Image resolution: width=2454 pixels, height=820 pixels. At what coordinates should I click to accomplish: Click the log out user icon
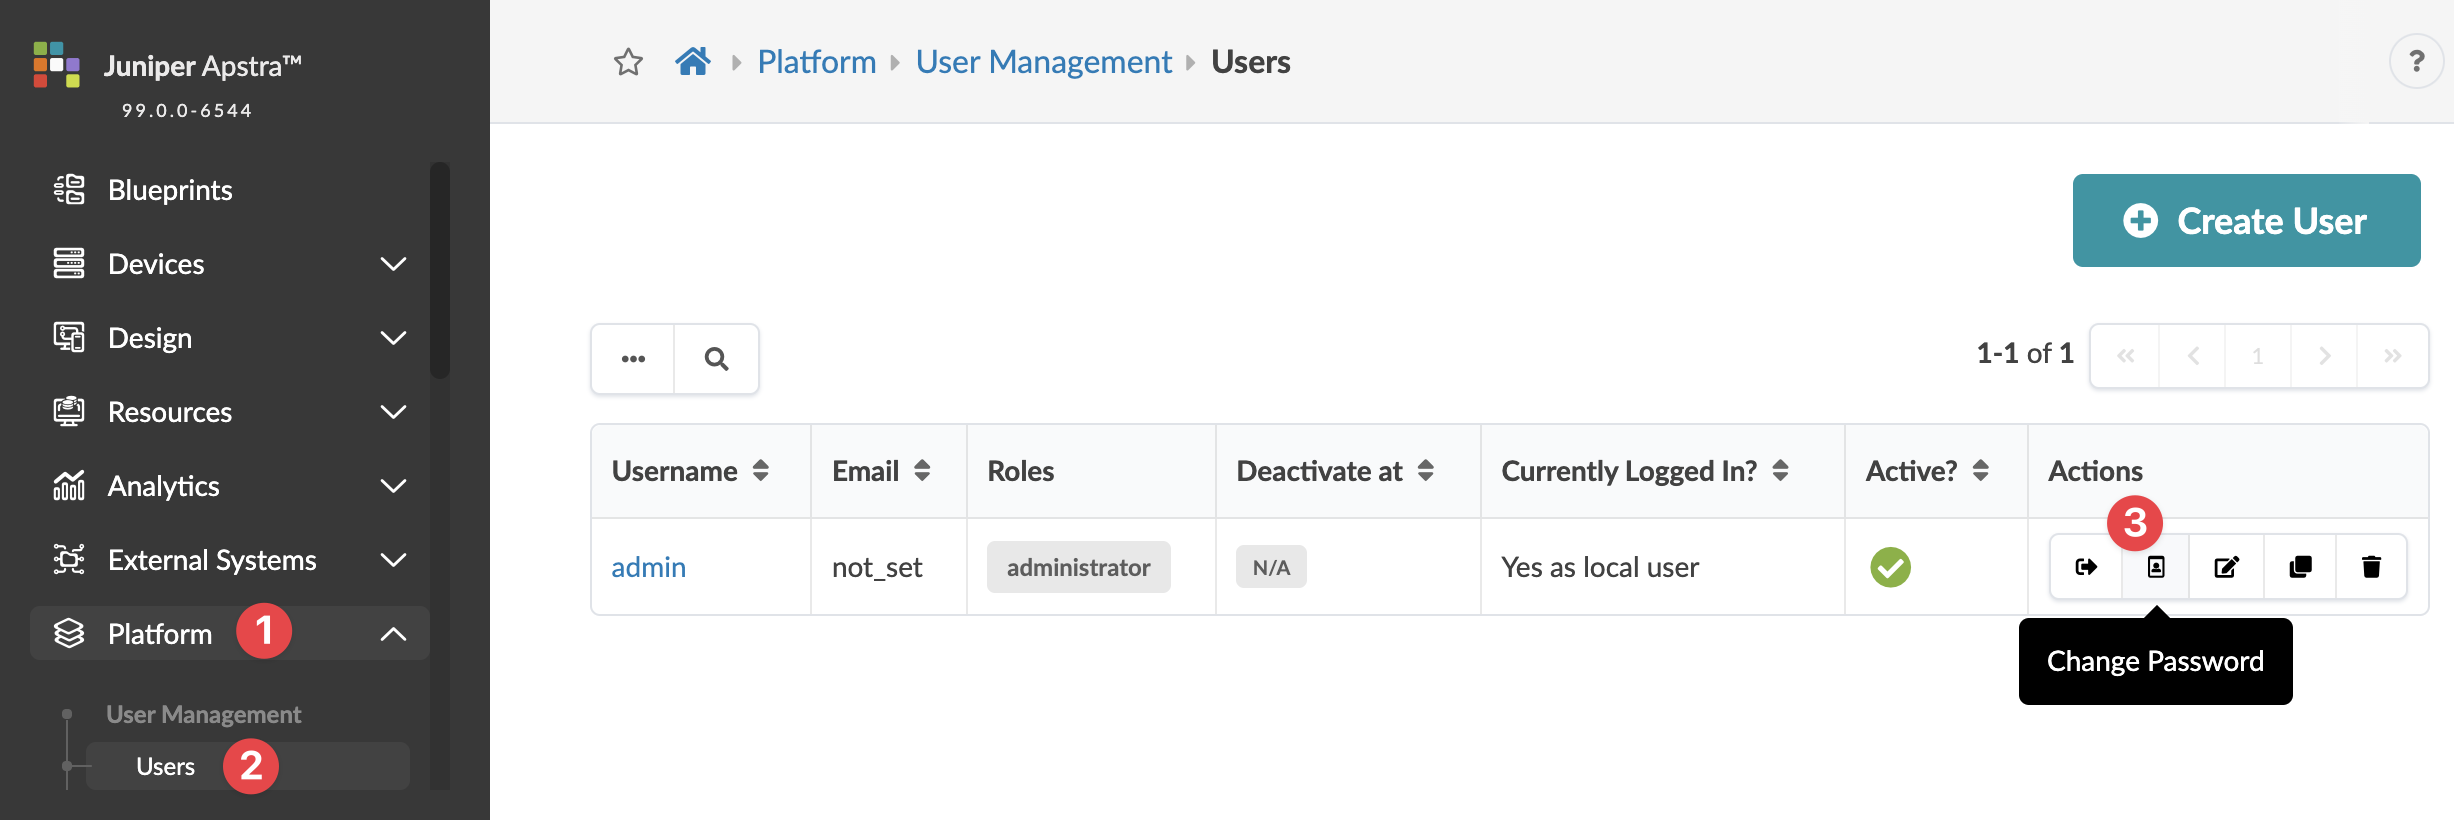pyautogui.click(x=2086, y=567)
